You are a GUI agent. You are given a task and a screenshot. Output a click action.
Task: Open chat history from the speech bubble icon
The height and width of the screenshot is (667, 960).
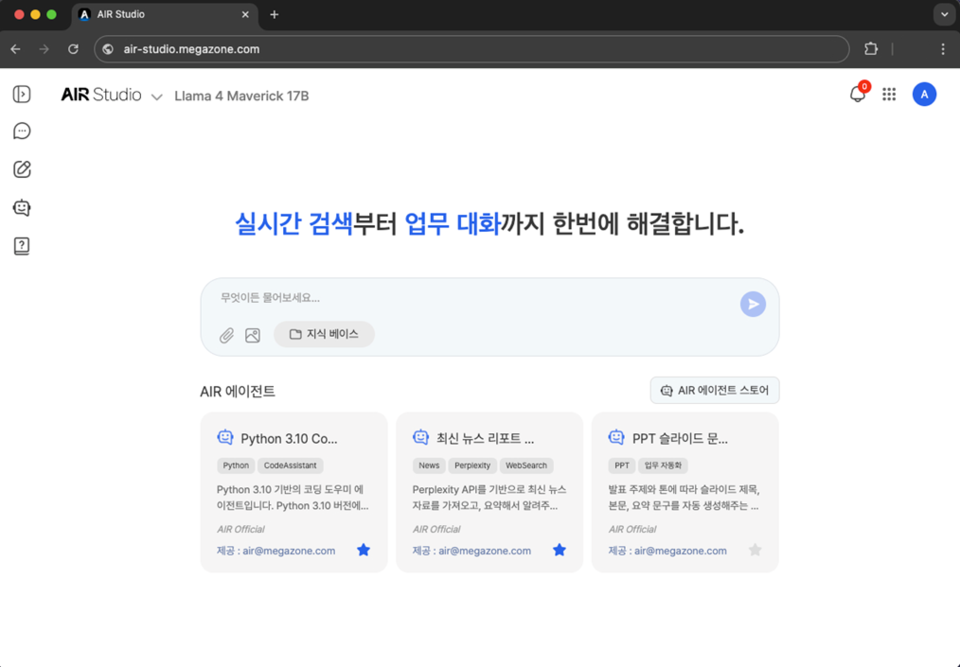(22, 131)
